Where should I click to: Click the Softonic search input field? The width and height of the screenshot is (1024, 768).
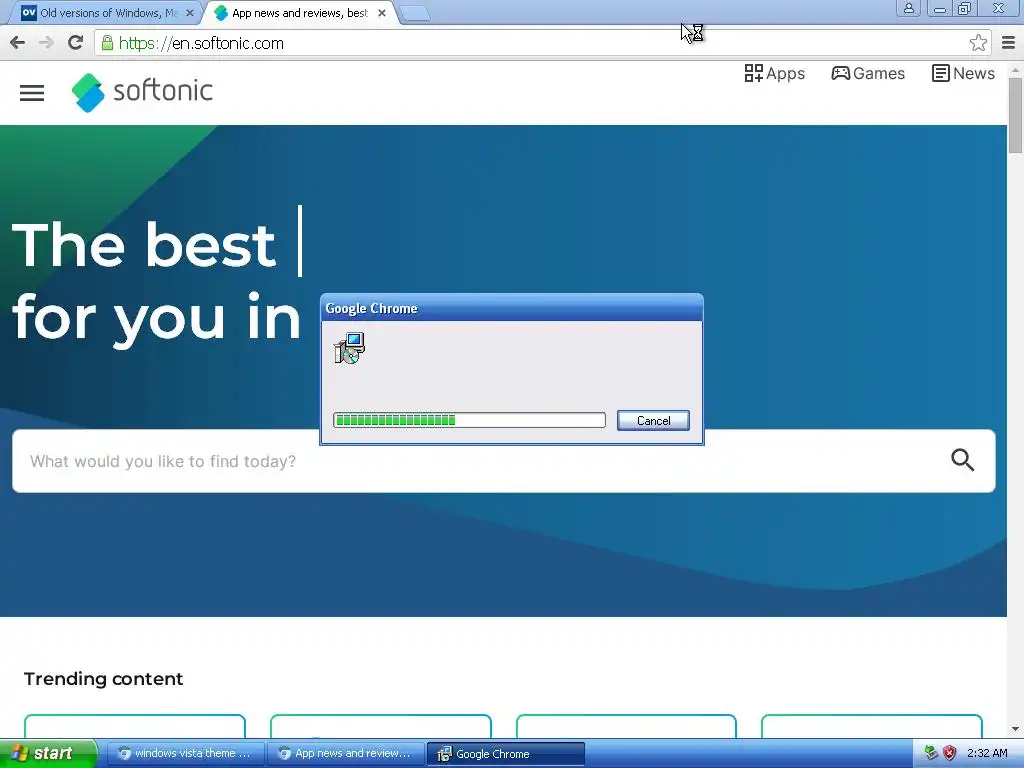point(504,461)
